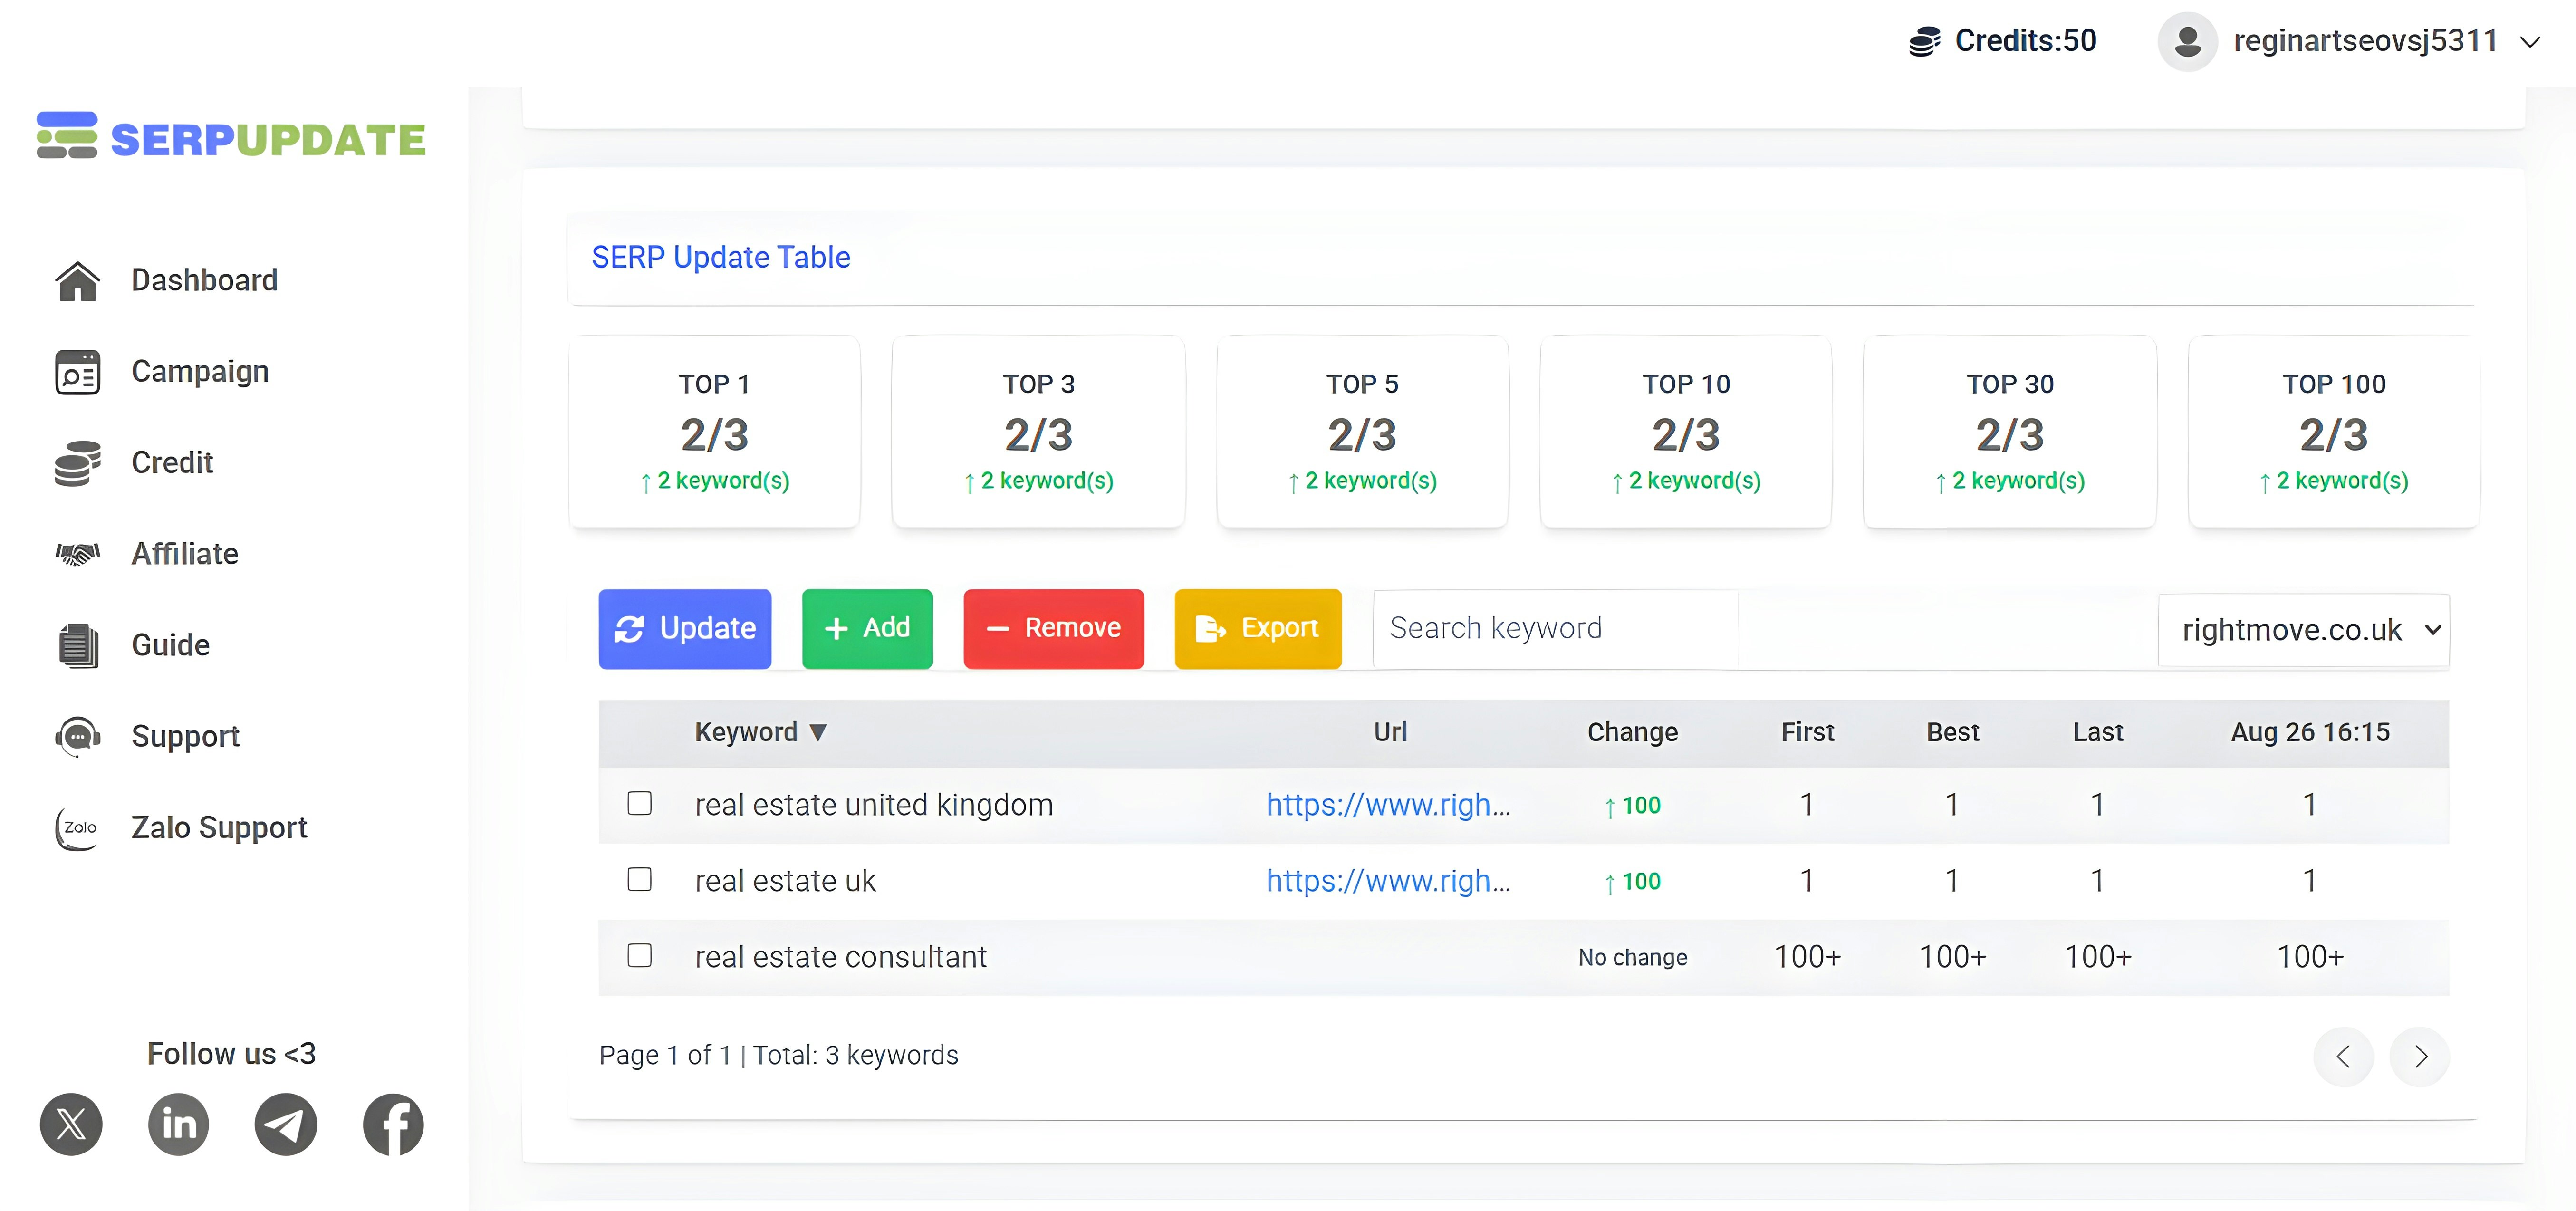The image size is (2576, 1211).
Task: Go to previous page arrow
Action: tap(2343, 1056)
